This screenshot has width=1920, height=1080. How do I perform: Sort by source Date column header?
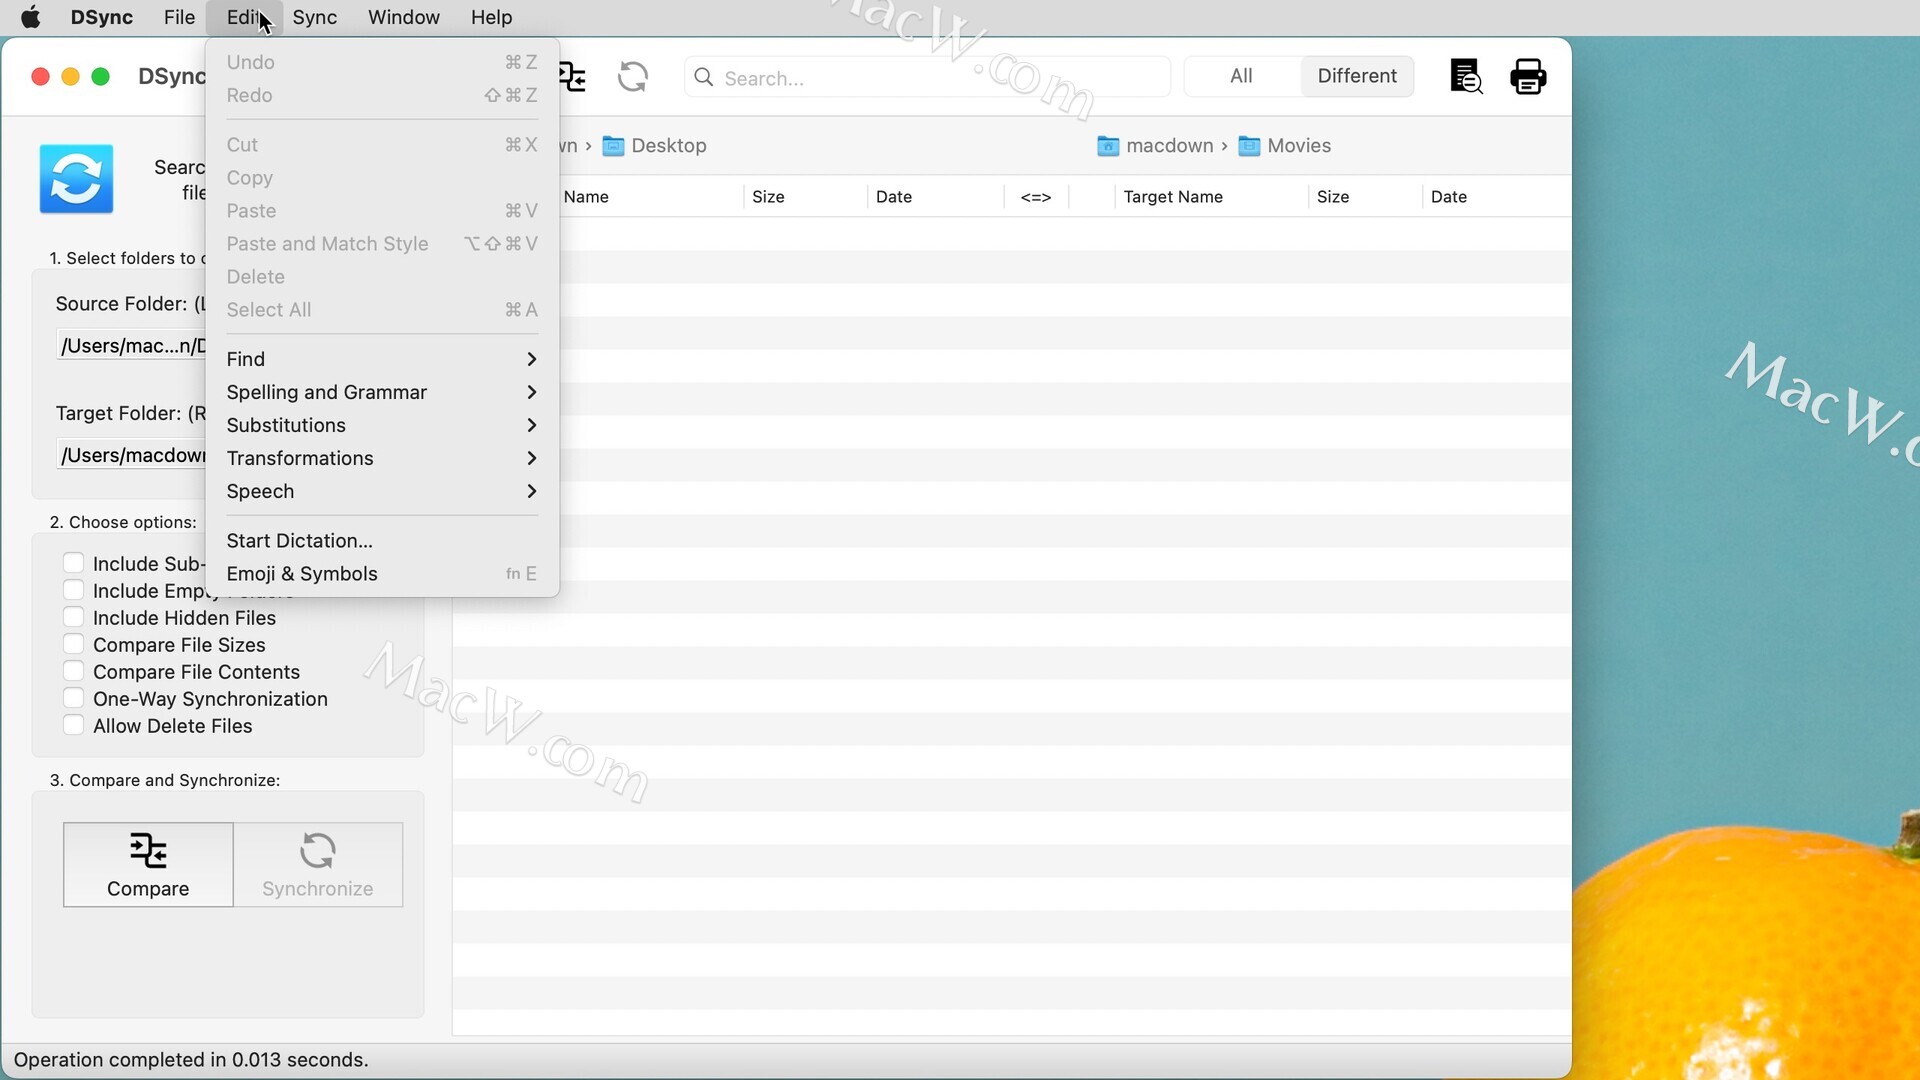click(x=935, y=197)
